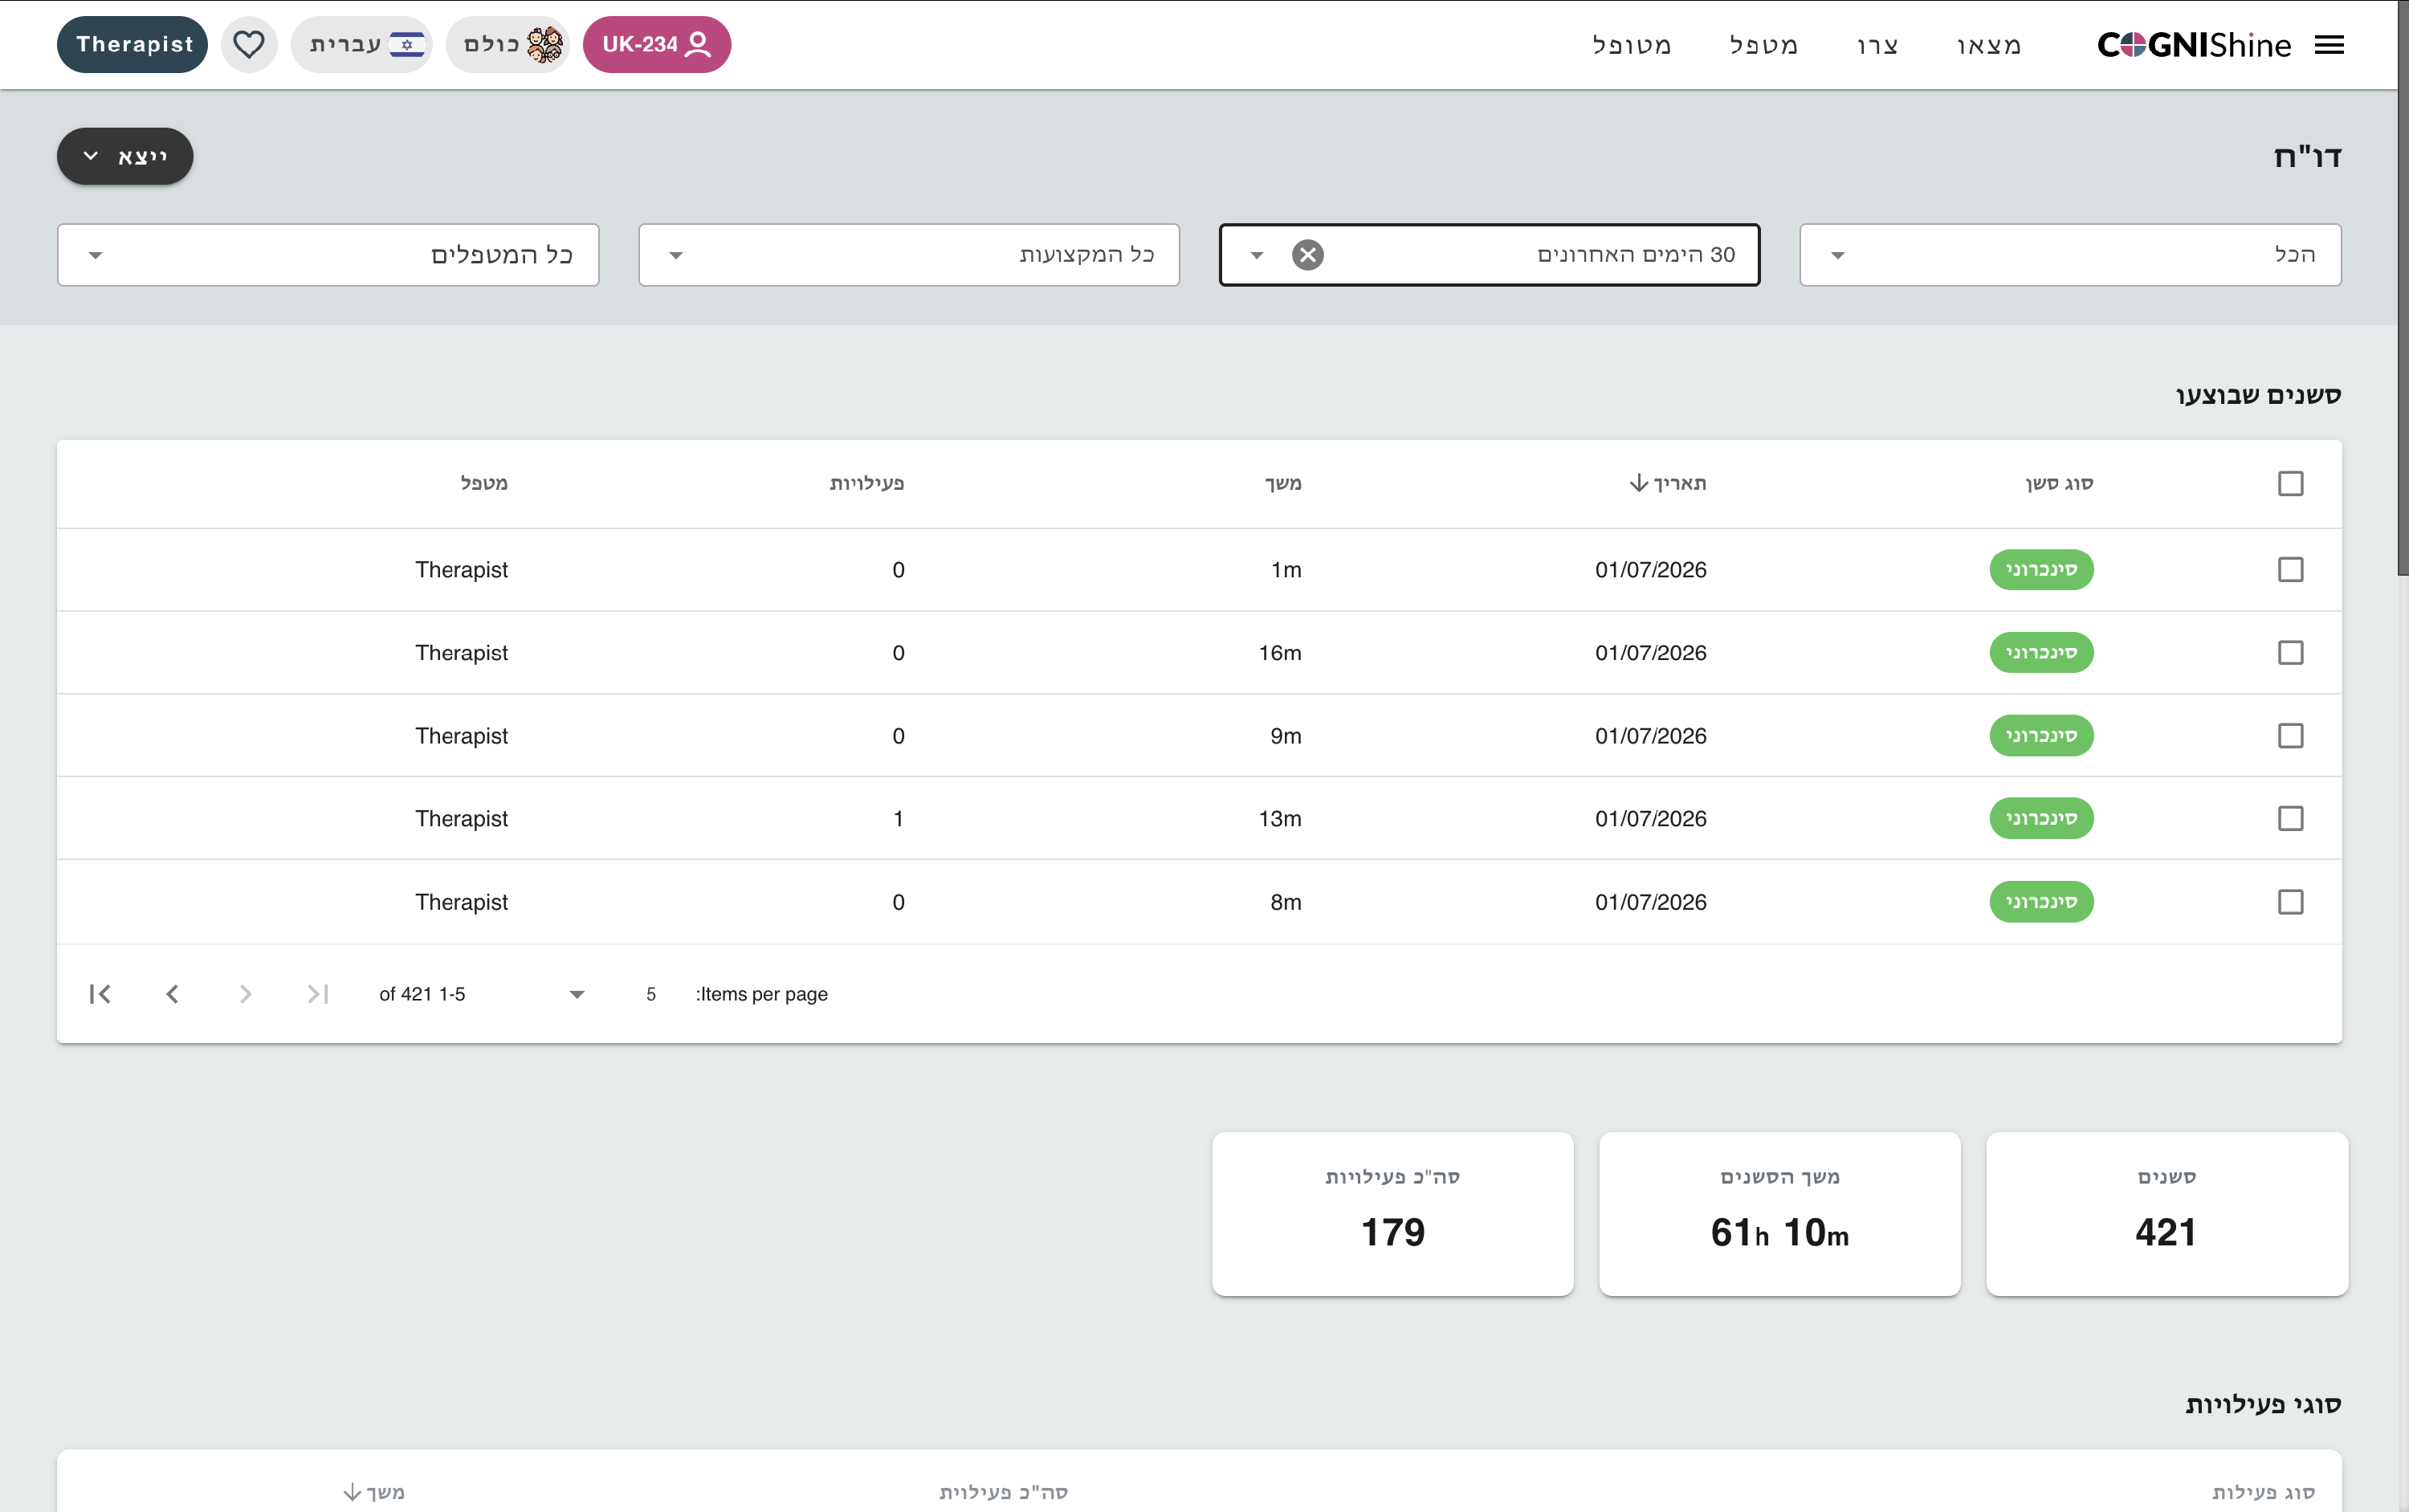Screen dimensions: 2409x1512
Task: Check the 16m session row checkbox
Action: [2290, 653]
